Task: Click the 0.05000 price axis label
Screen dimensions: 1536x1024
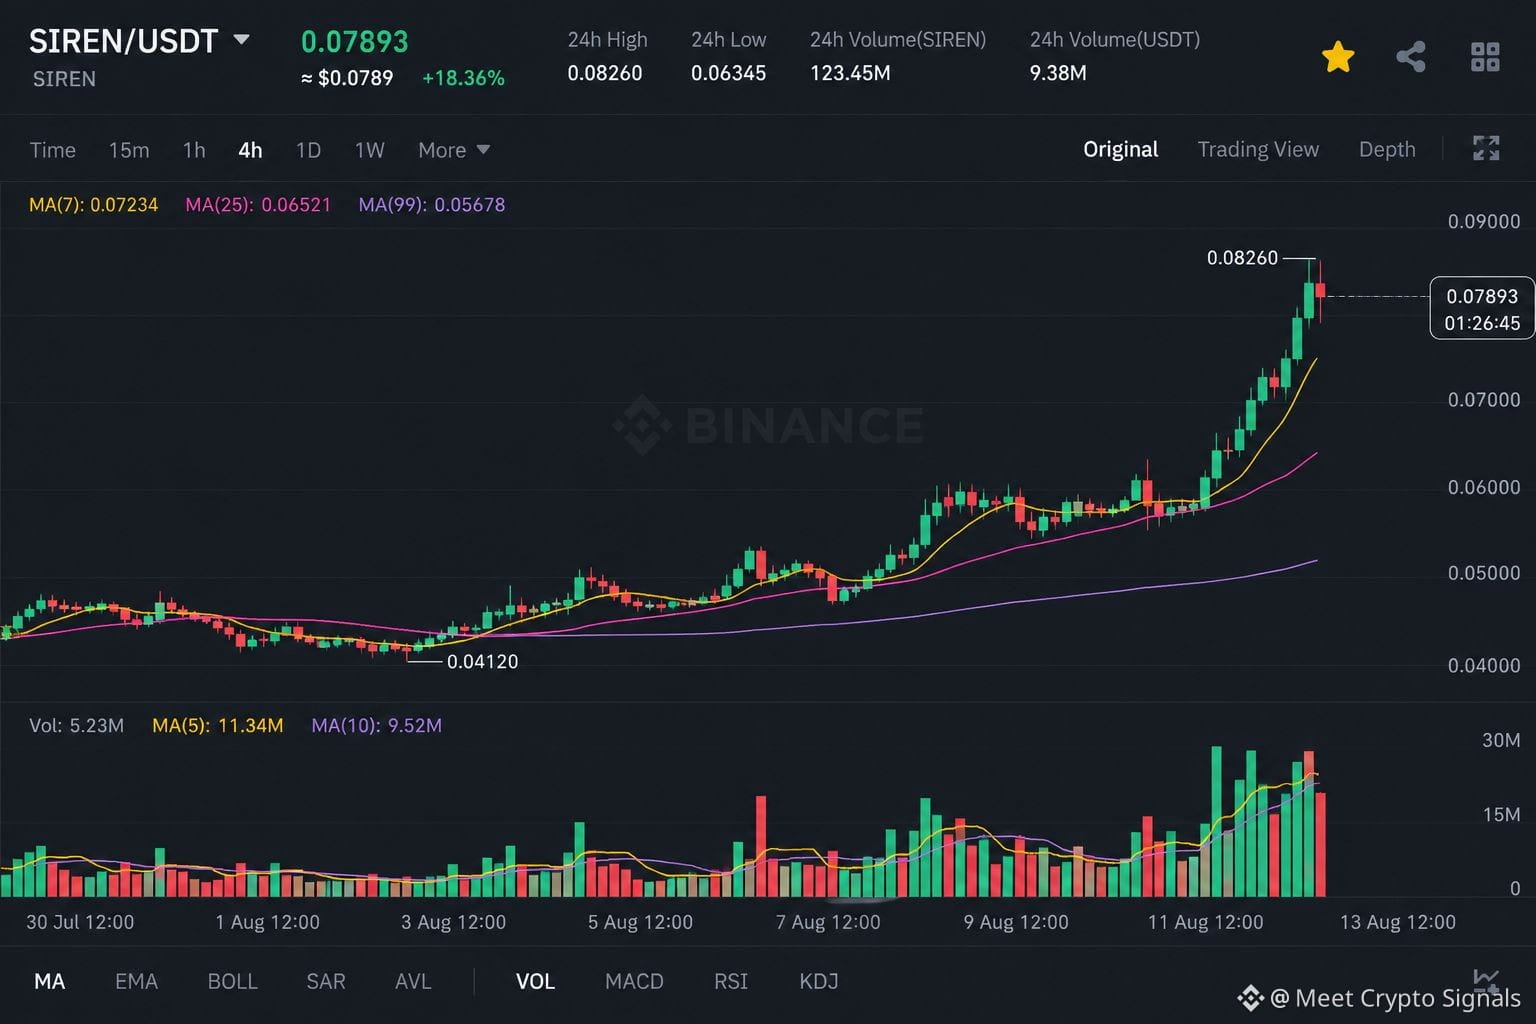Action: [x=1484, y=573]
